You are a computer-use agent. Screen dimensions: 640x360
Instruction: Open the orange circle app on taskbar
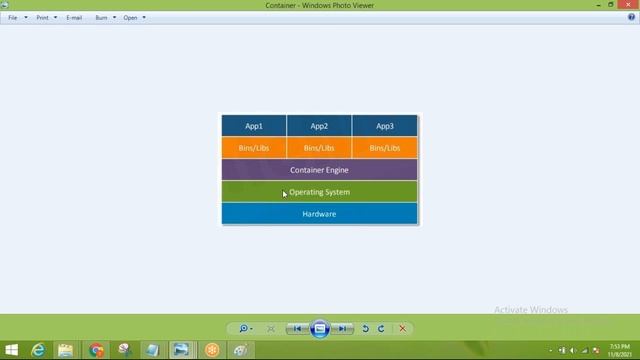click(x=212, y=350)
